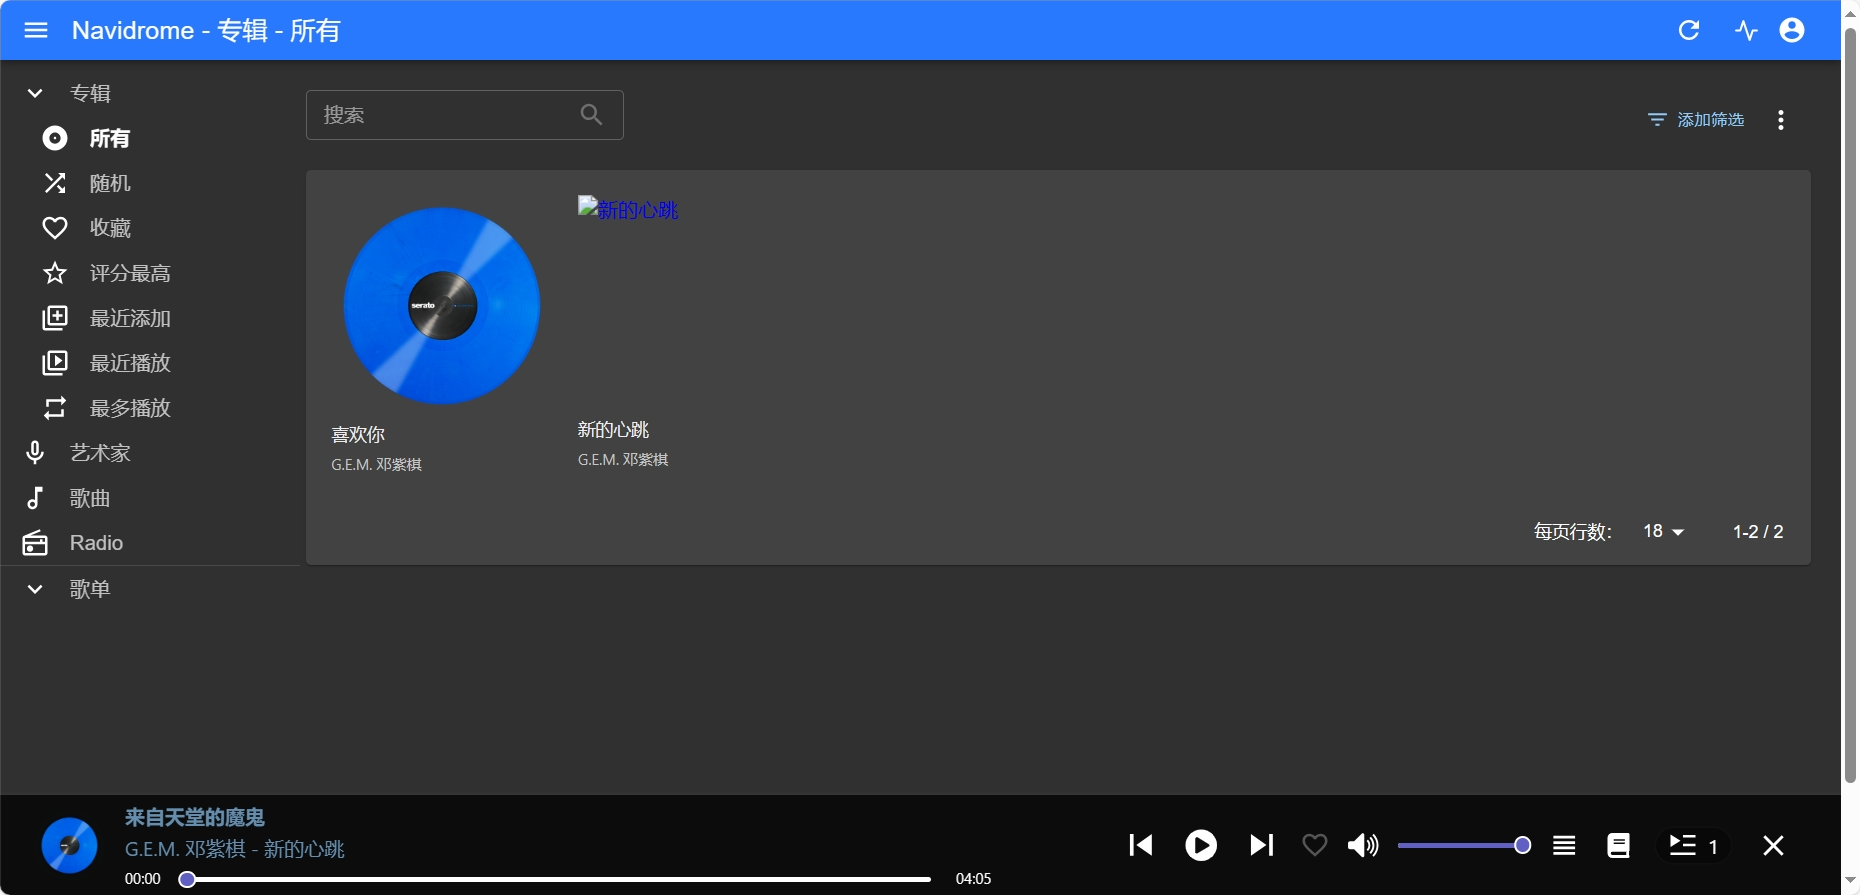The height and width of the screenshot is (895, 1860).
Task: Click the 新的心跳 album title
Action: [x=613, y=430]
